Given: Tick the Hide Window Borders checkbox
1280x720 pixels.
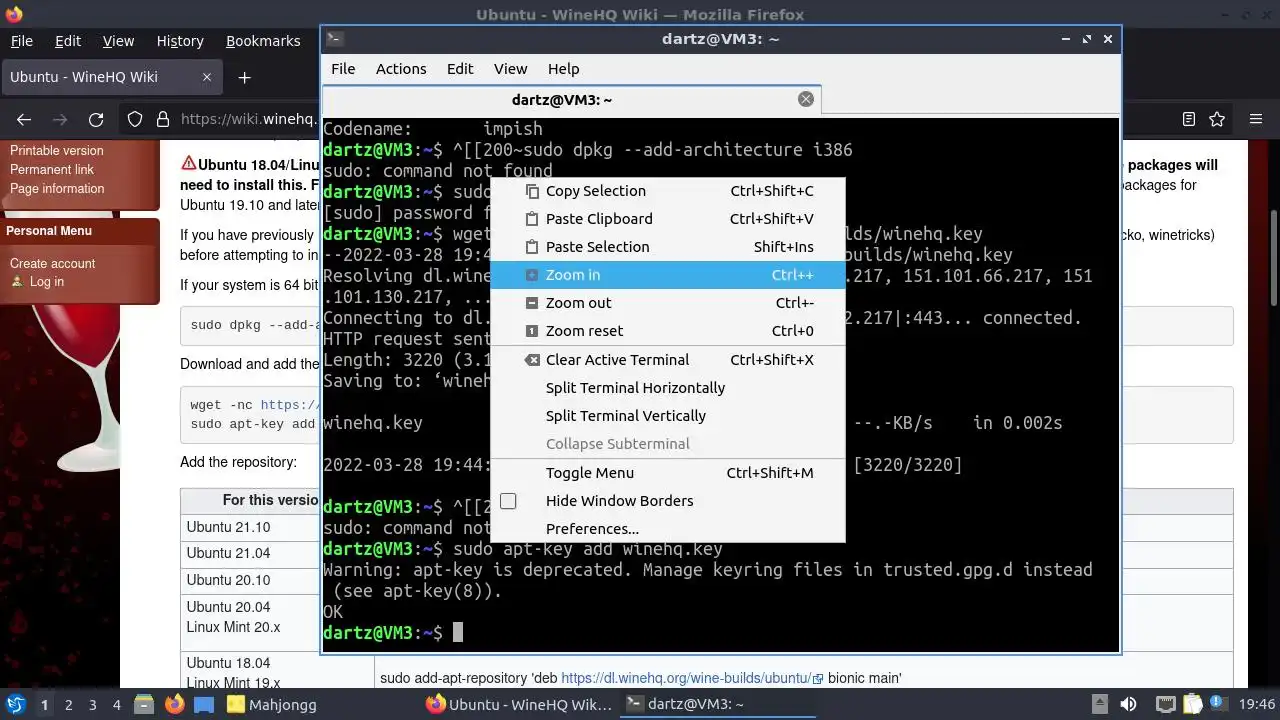Looking at the screenshot, I should [508, 501].
